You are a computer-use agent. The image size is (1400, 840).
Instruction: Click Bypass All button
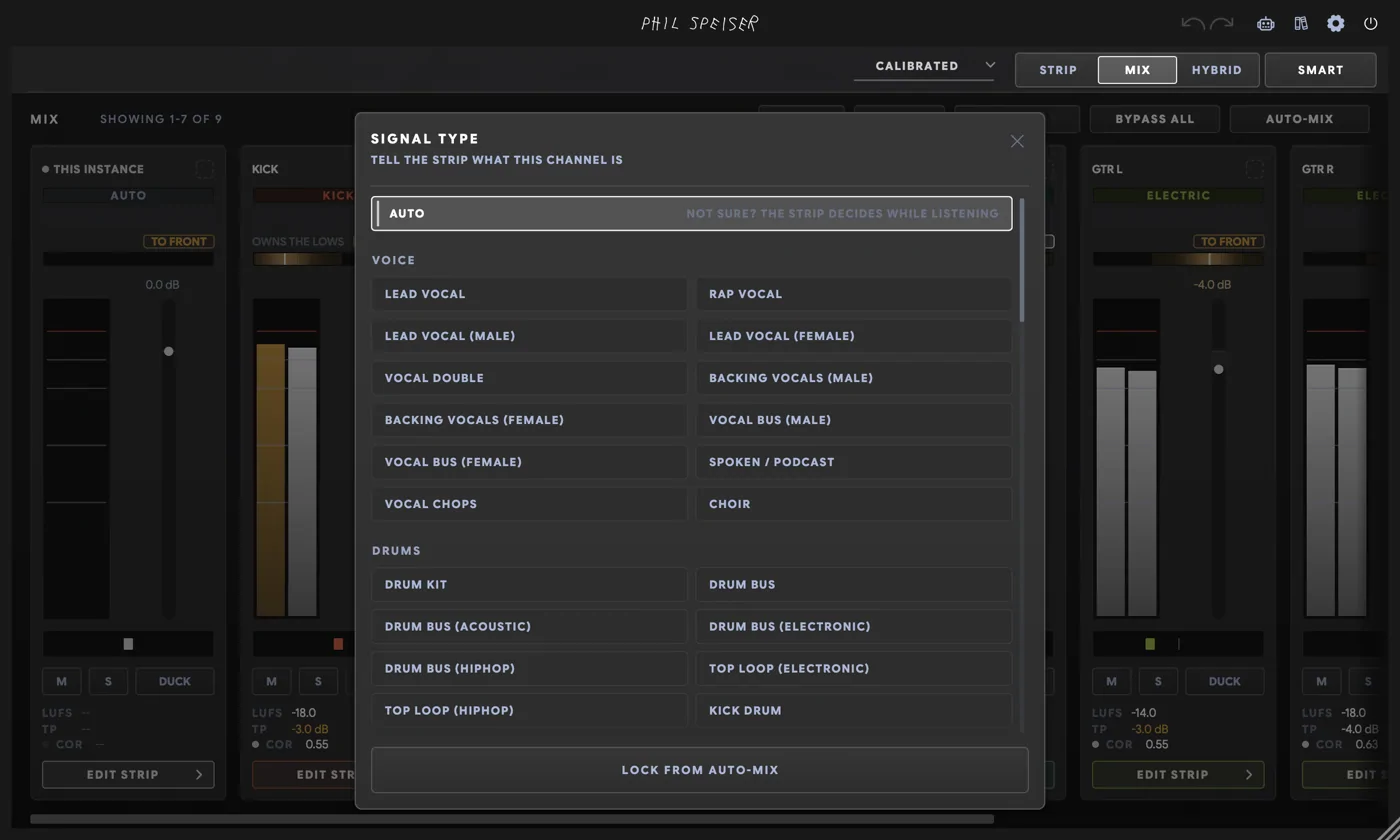(1155, 119)
